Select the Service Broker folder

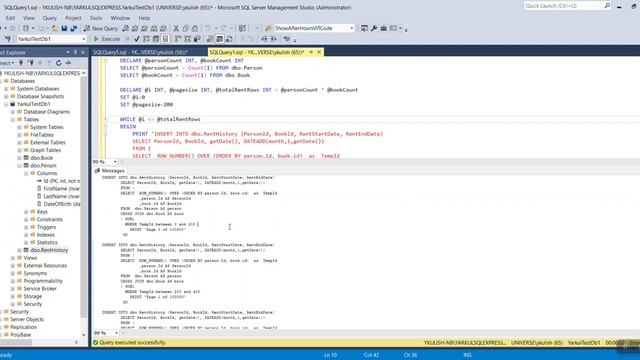click(x=40, y=289)
